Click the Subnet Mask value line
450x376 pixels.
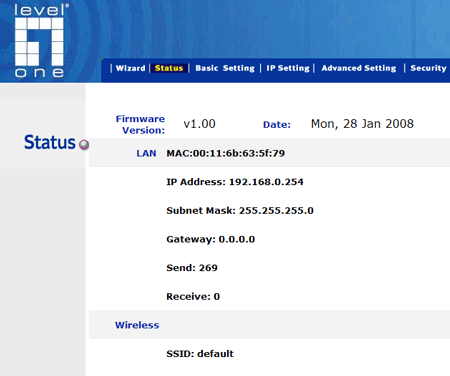point(240,211)
